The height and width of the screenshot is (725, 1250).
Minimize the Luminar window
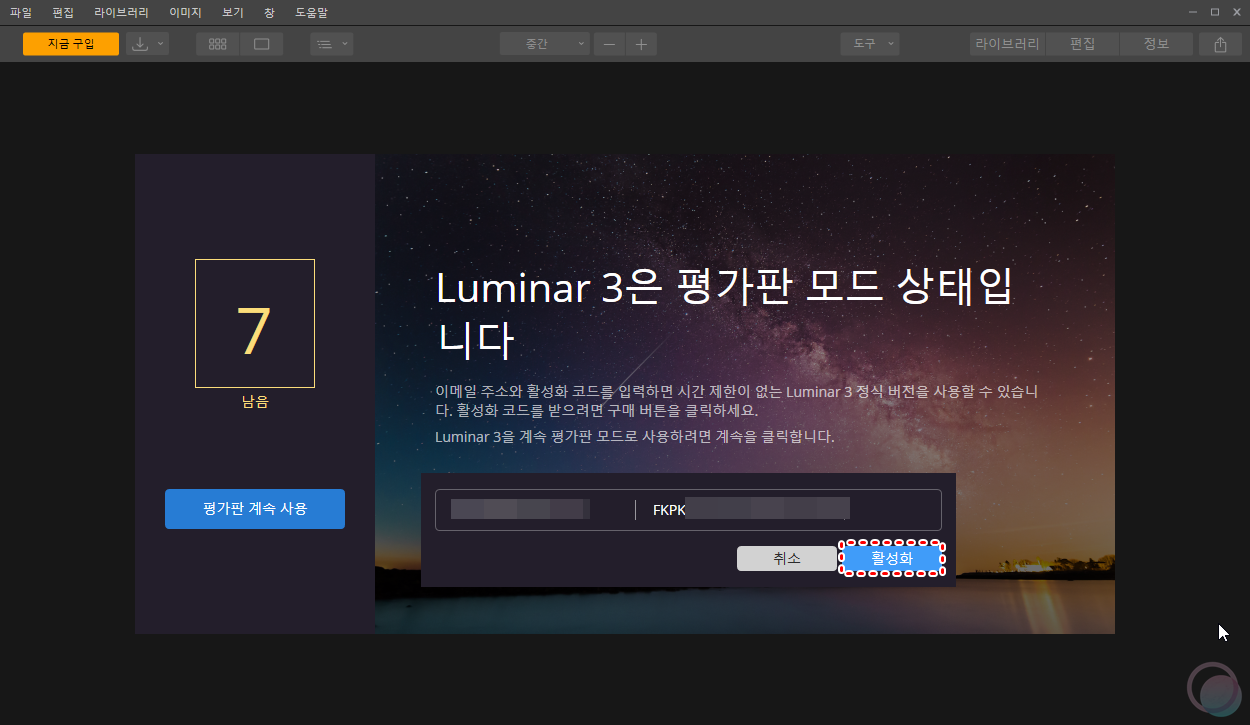(1193, 12)
